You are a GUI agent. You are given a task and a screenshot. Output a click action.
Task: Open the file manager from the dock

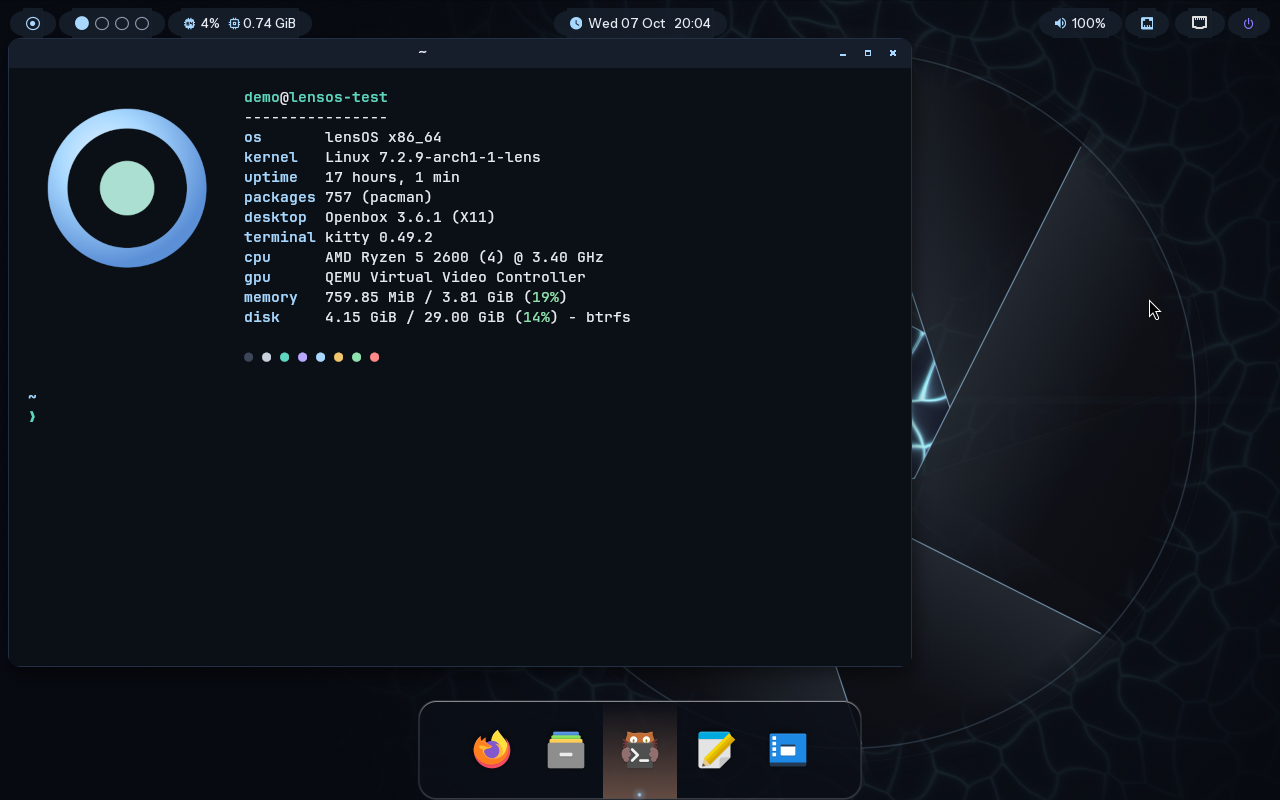coord(566,750)
